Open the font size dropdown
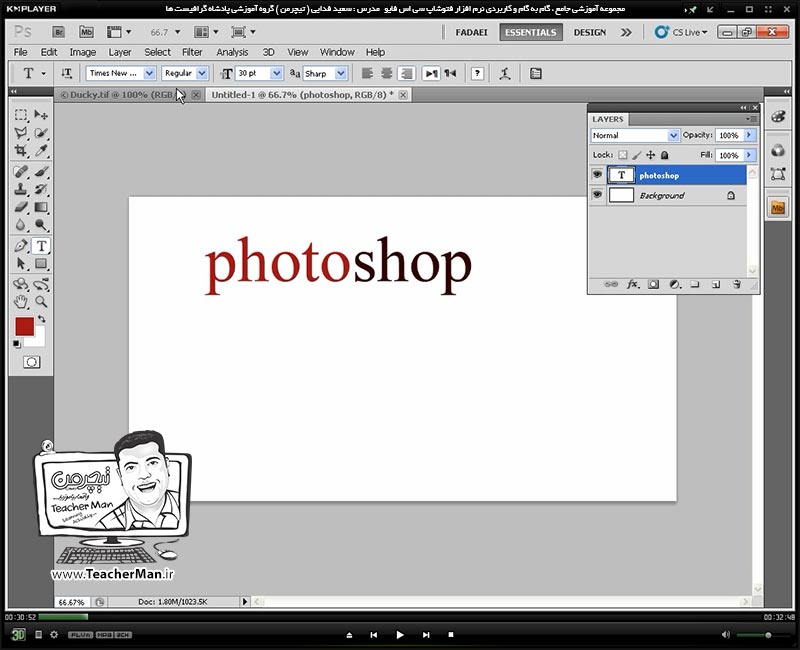Viewport: 800px width, 650px height. 277,73
